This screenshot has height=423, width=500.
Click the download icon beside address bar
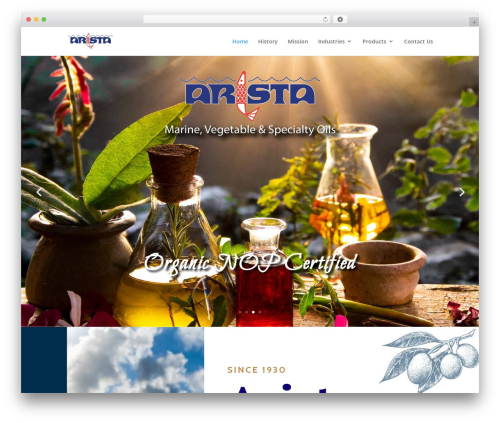[340, 20]
